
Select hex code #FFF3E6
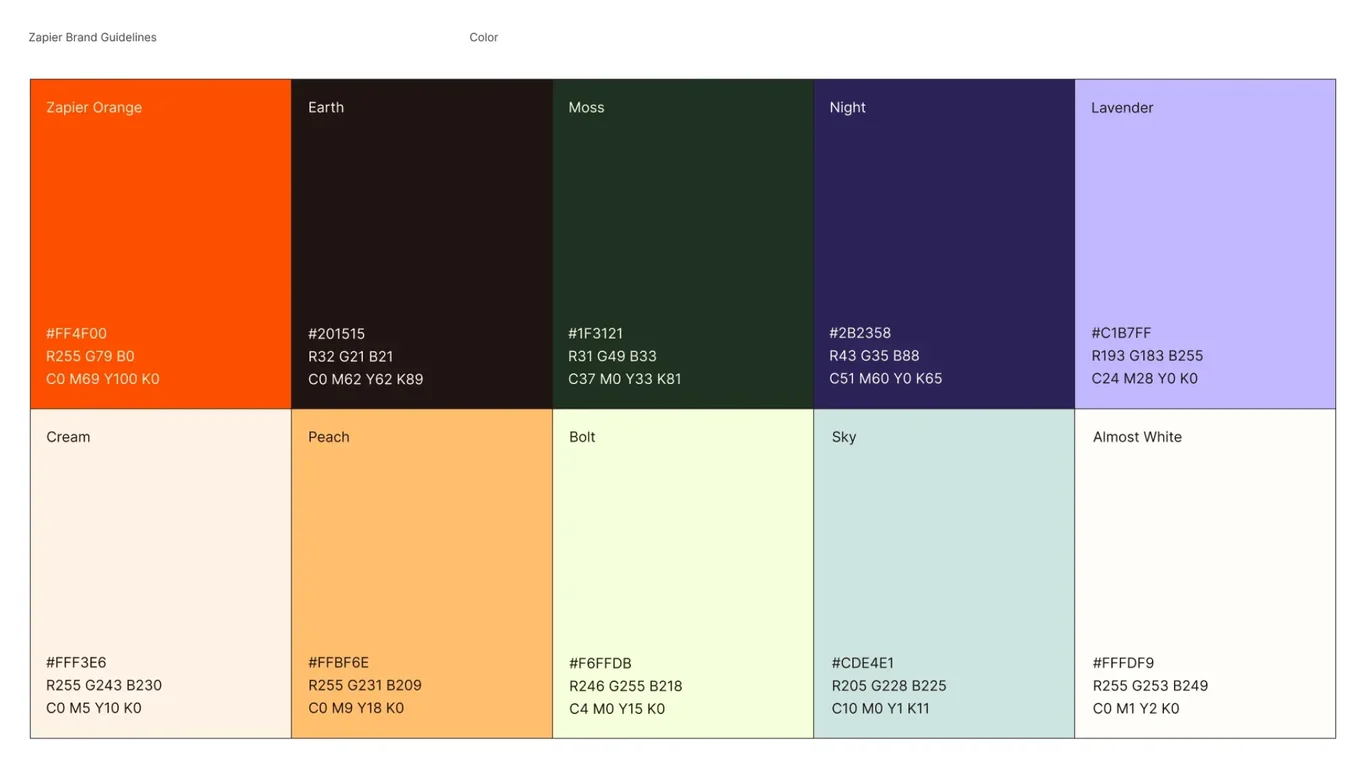[76, 662]
